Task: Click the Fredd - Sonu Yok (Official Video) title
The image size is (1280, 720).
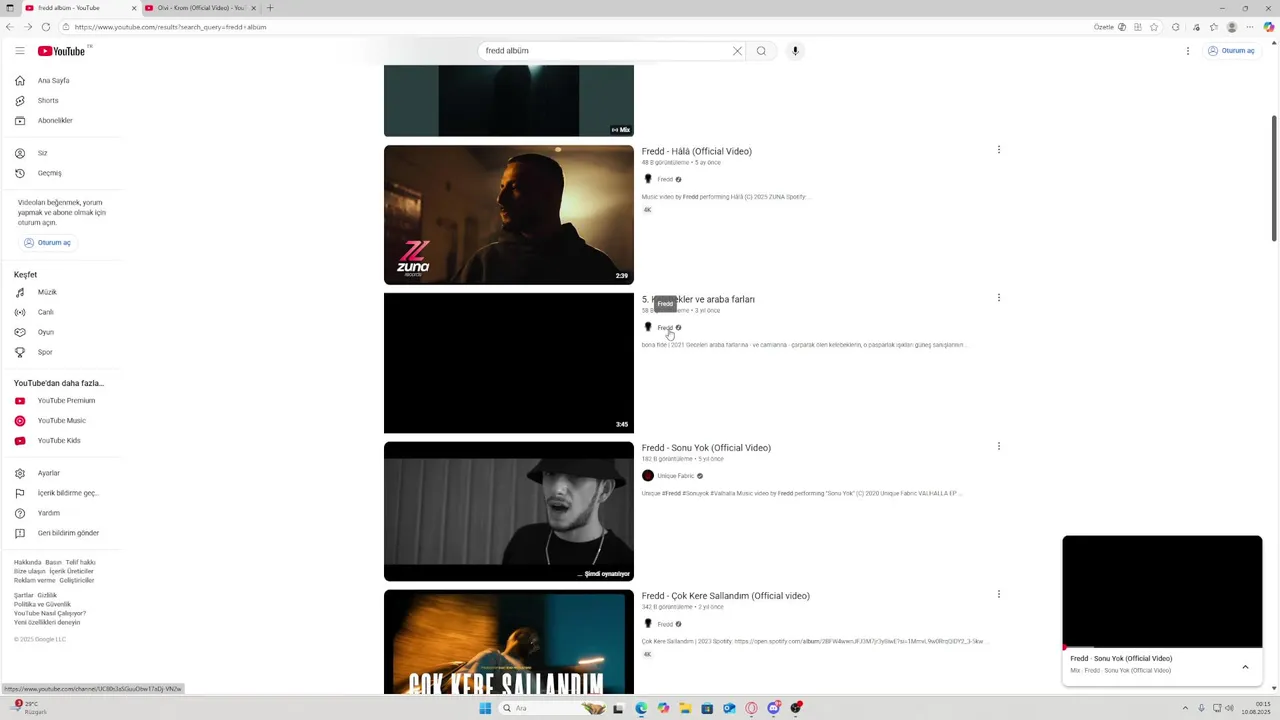Action: 706,448
